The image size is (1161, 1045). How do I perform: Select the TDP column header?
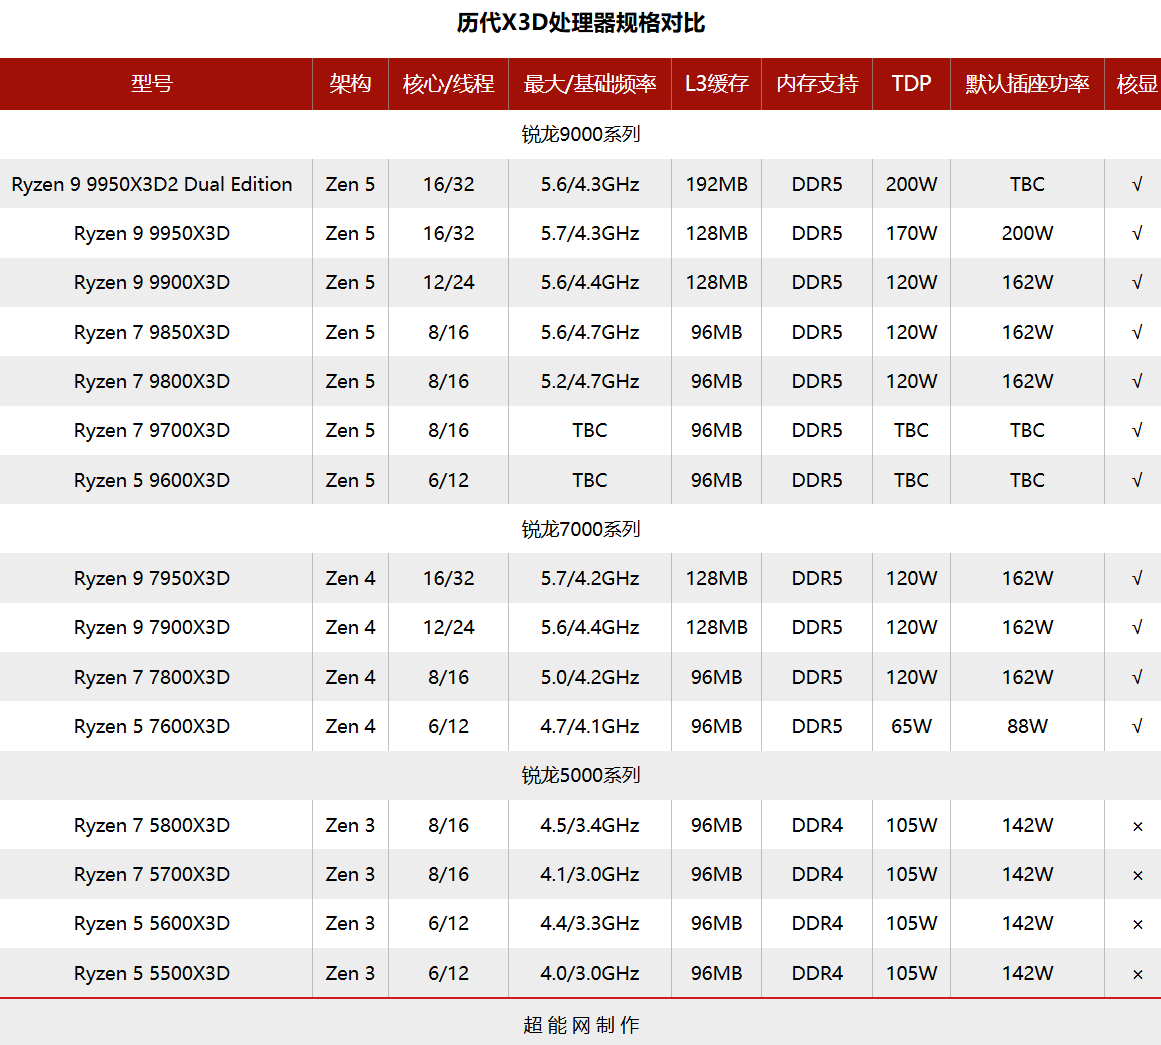911,84
